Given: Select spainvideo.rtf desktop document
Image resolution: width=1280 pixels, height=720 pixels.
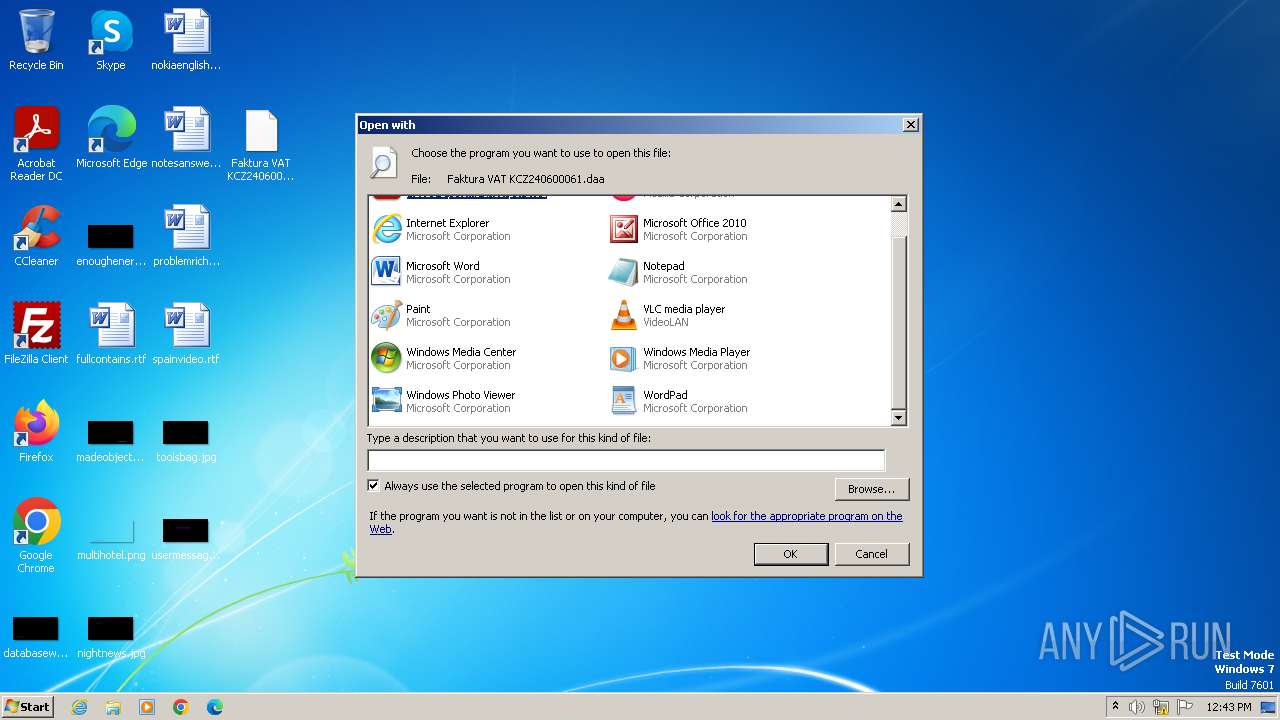Looking at the screenshot, I should [x=186, y=334].
